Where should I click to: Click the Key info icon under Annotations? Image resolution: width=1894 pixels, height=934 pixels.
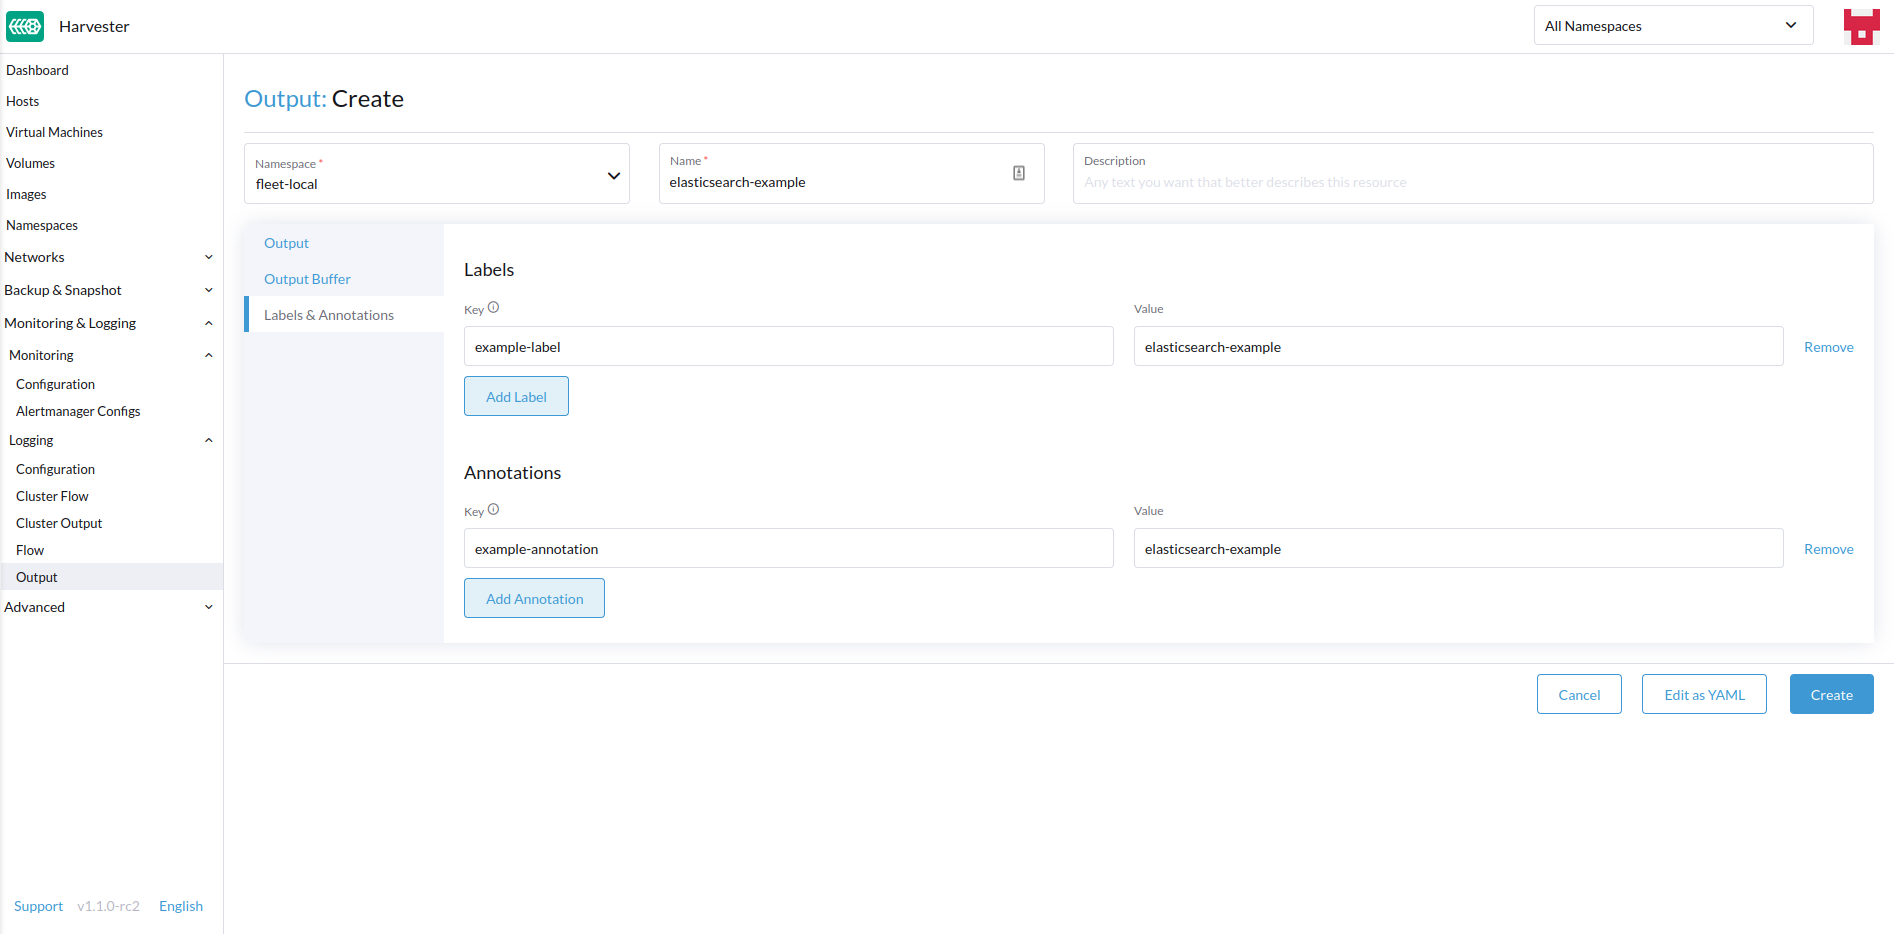click(494, 509)
